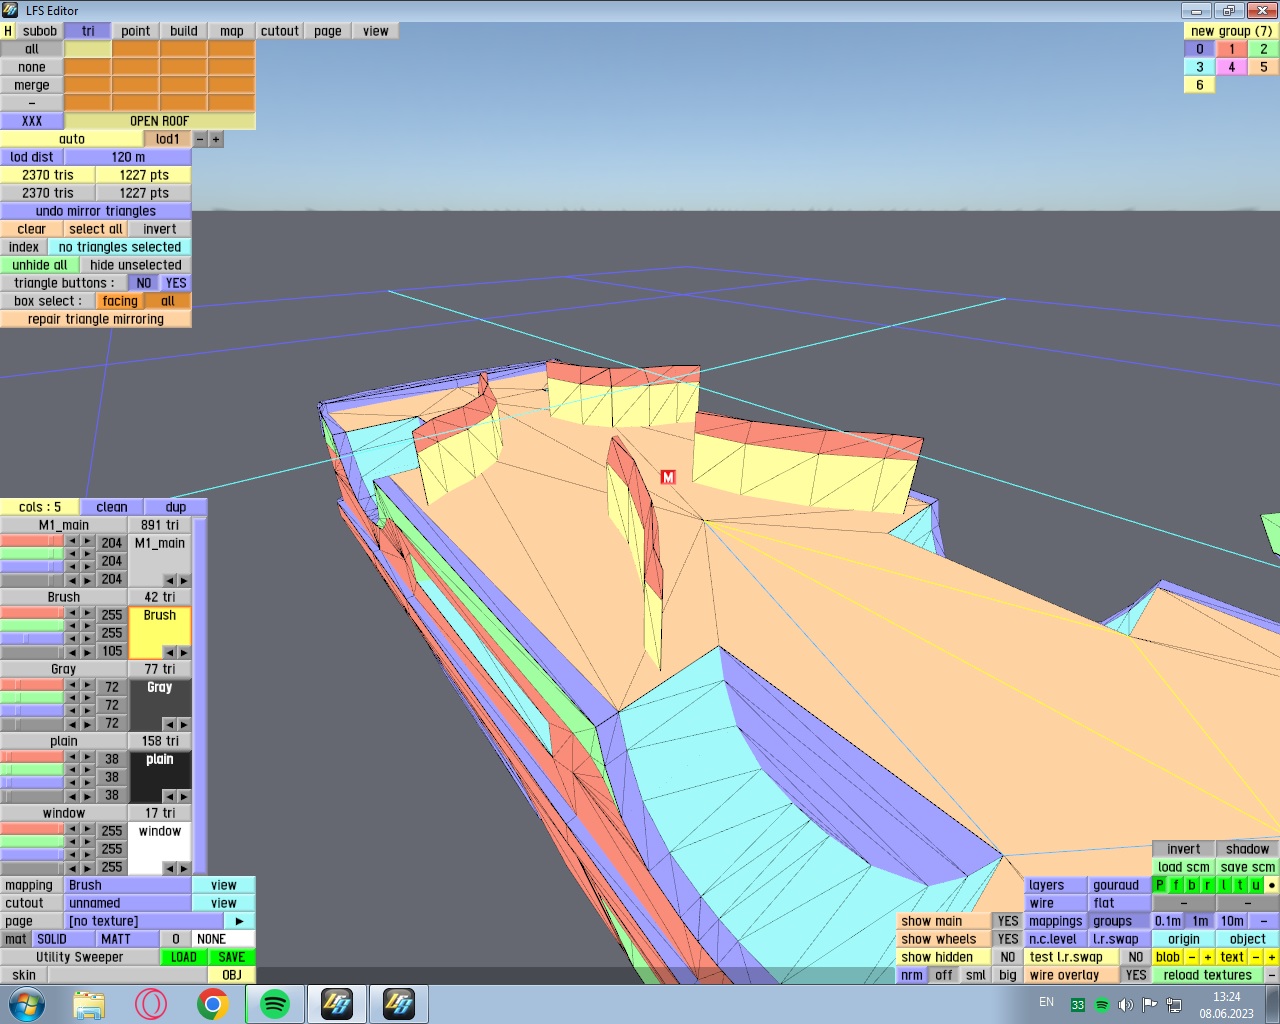Change the SOLID material type

(x=64, y=939)
